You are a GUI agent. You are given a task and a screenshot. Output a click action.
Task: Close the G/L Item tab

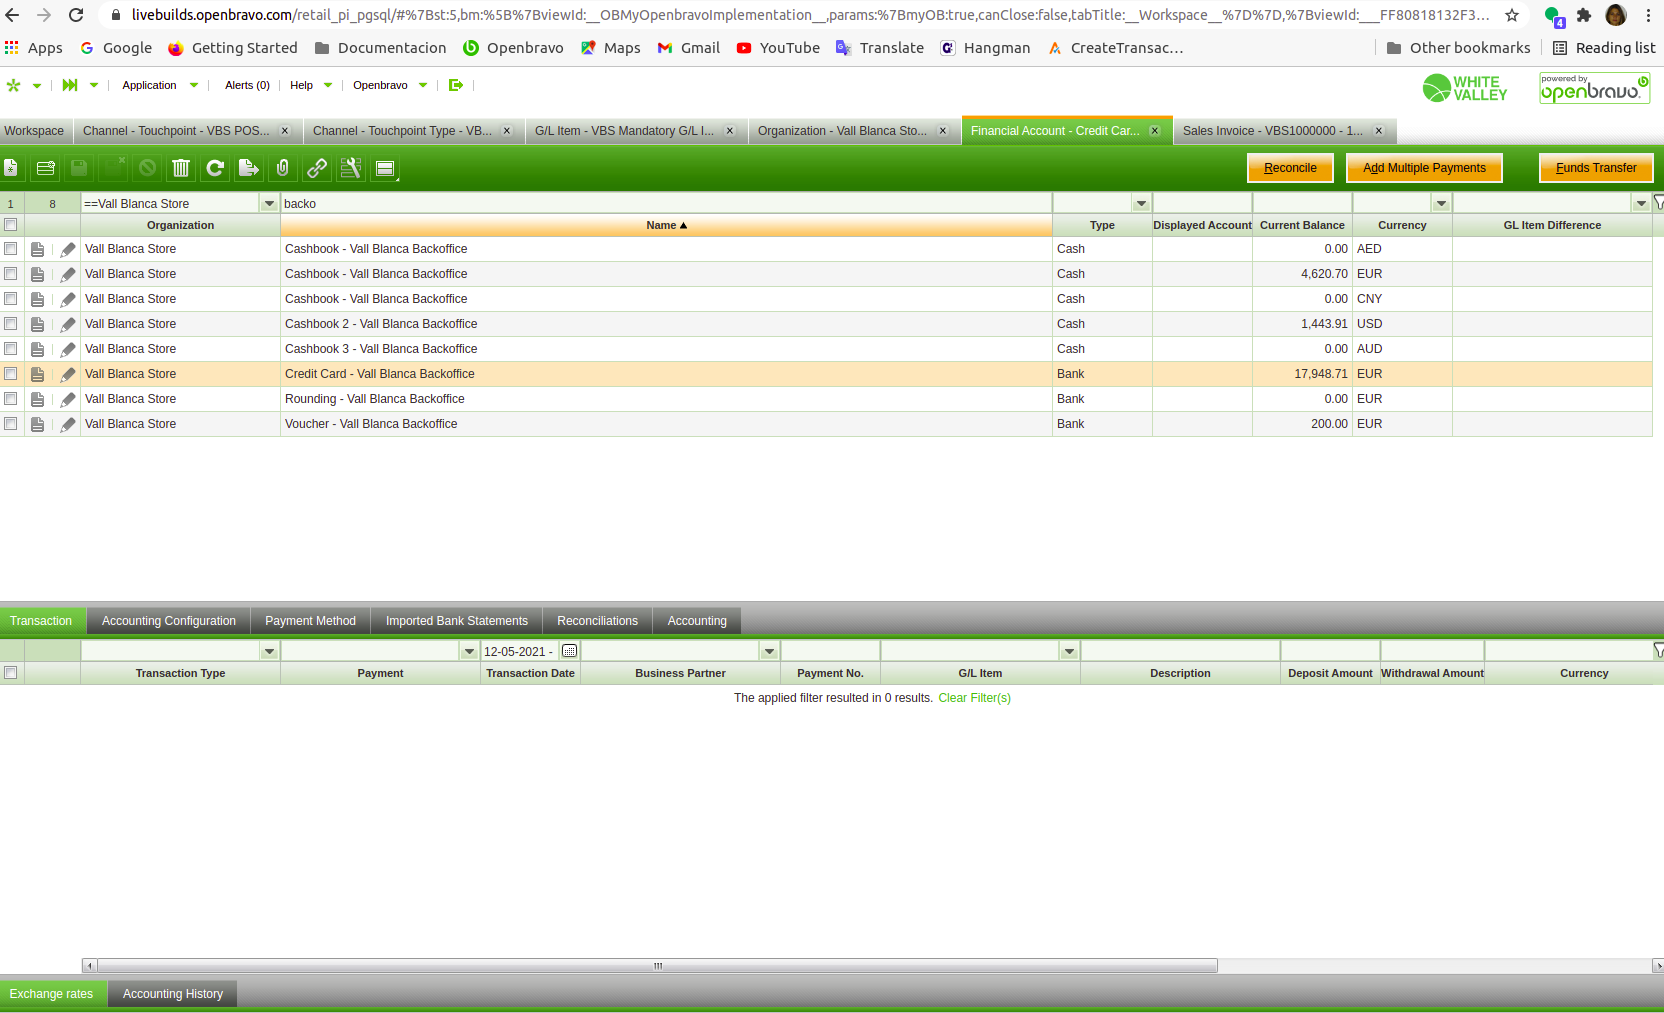coord(730,131)
